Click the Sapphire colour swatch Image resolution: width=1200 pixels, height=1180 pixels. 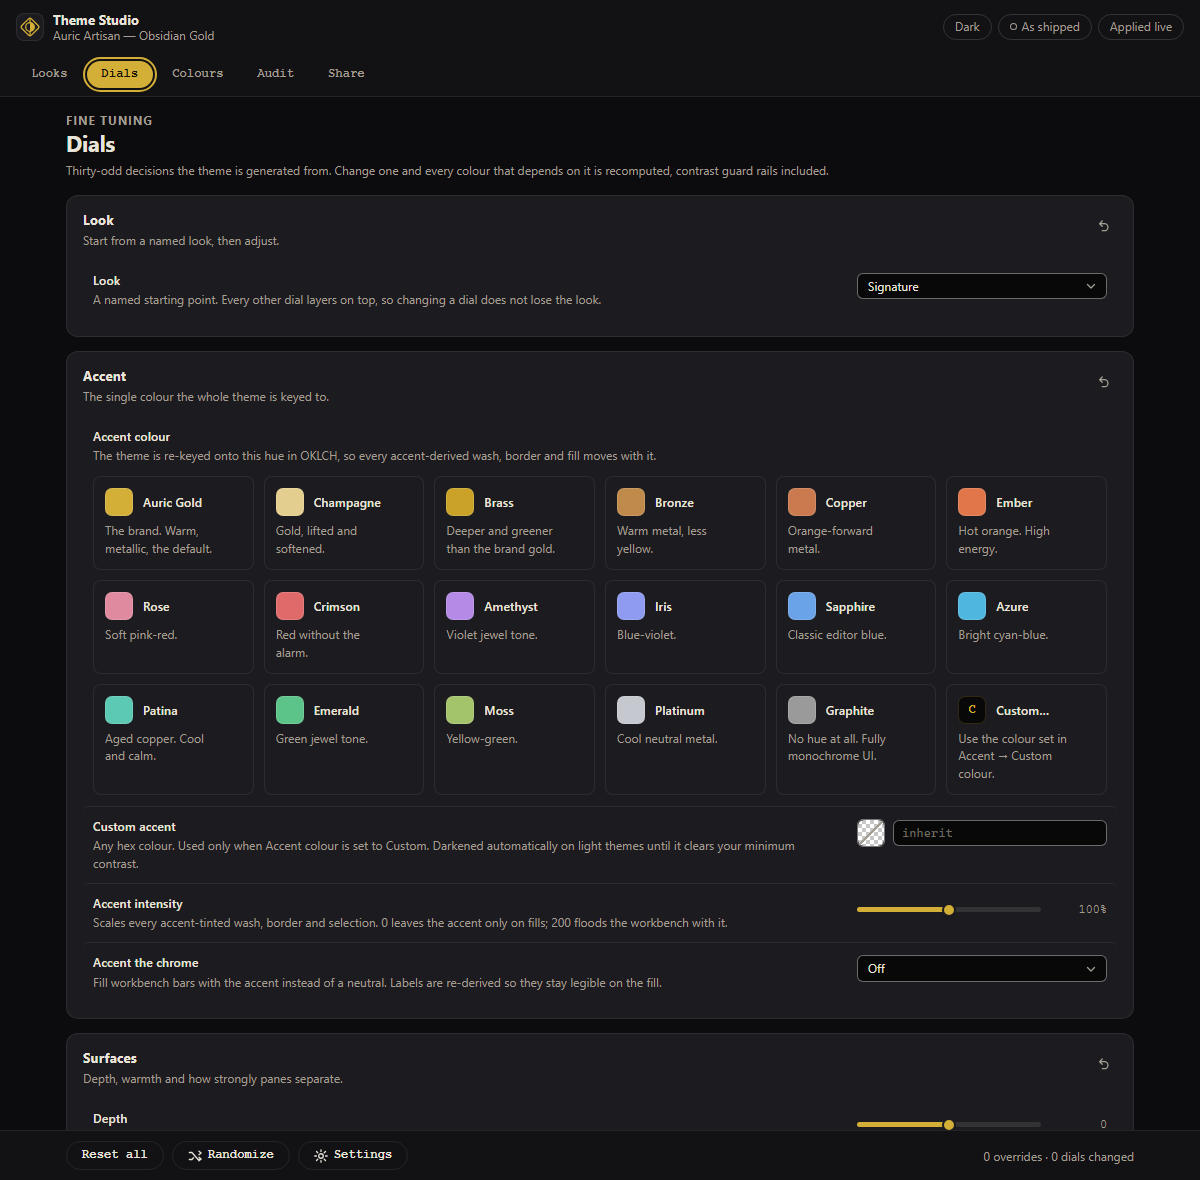point(802,606)
